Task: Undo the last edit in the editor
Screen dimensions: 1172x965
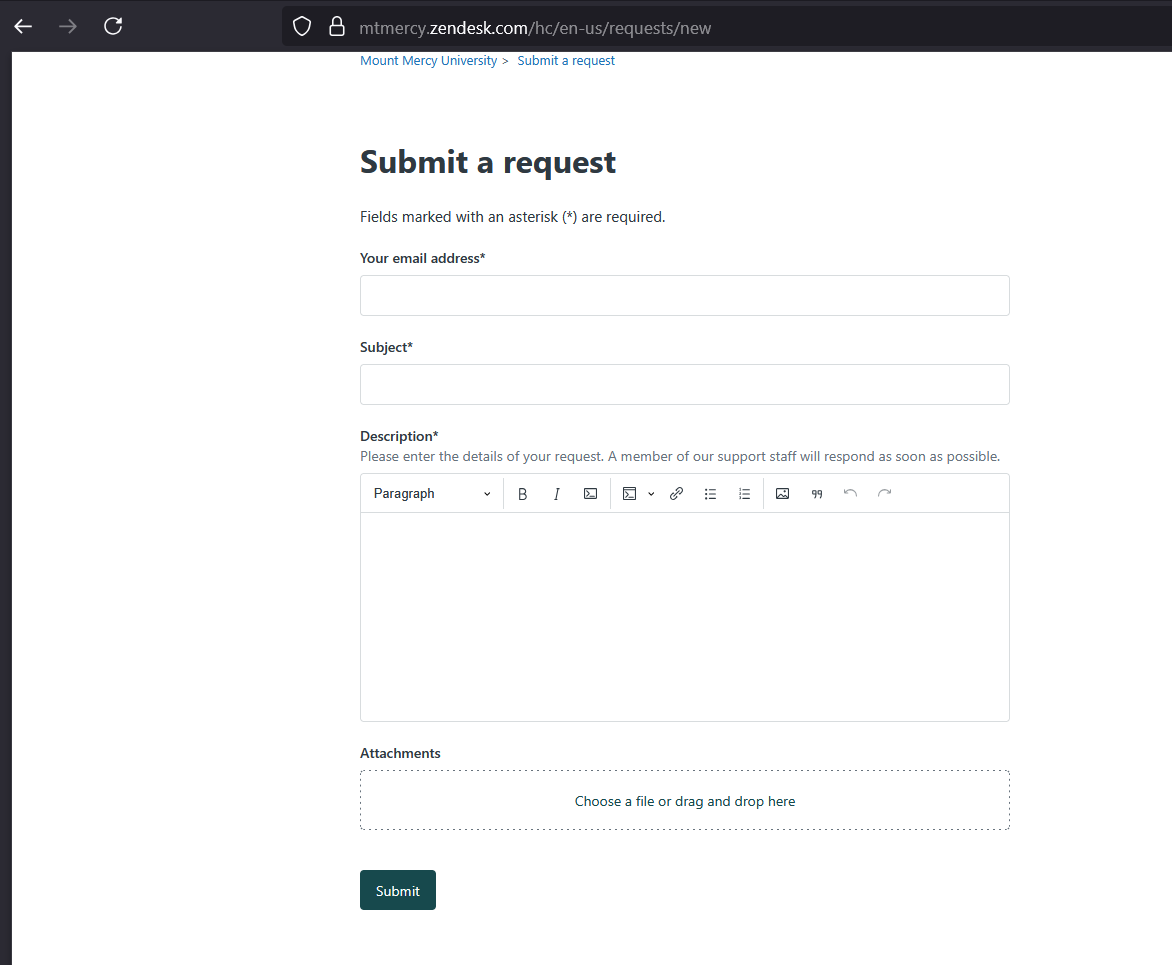Action: (x=851, y=494)
